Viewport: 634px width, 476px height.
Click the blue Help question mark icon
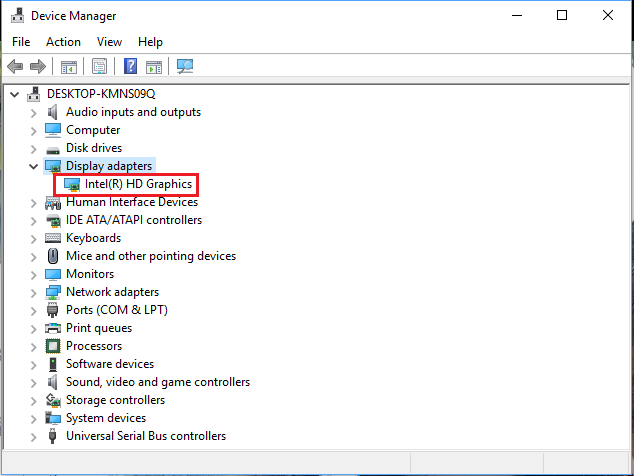point(130,67)
